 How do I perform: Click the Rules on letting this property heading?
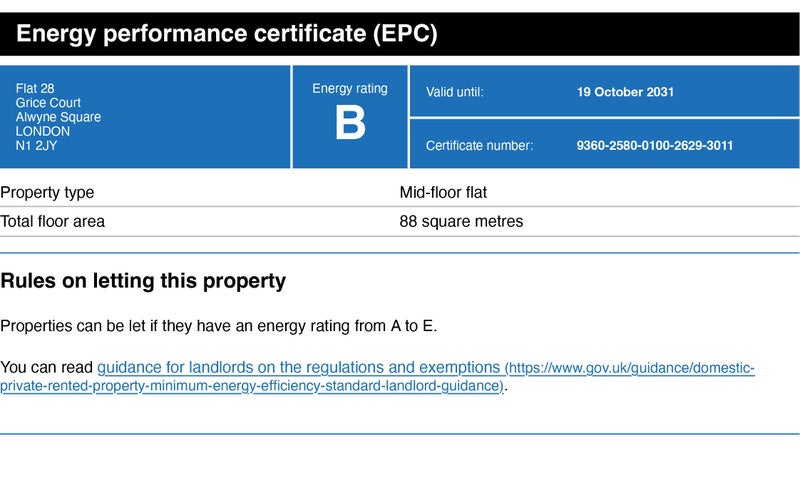(x=143, y=281)
